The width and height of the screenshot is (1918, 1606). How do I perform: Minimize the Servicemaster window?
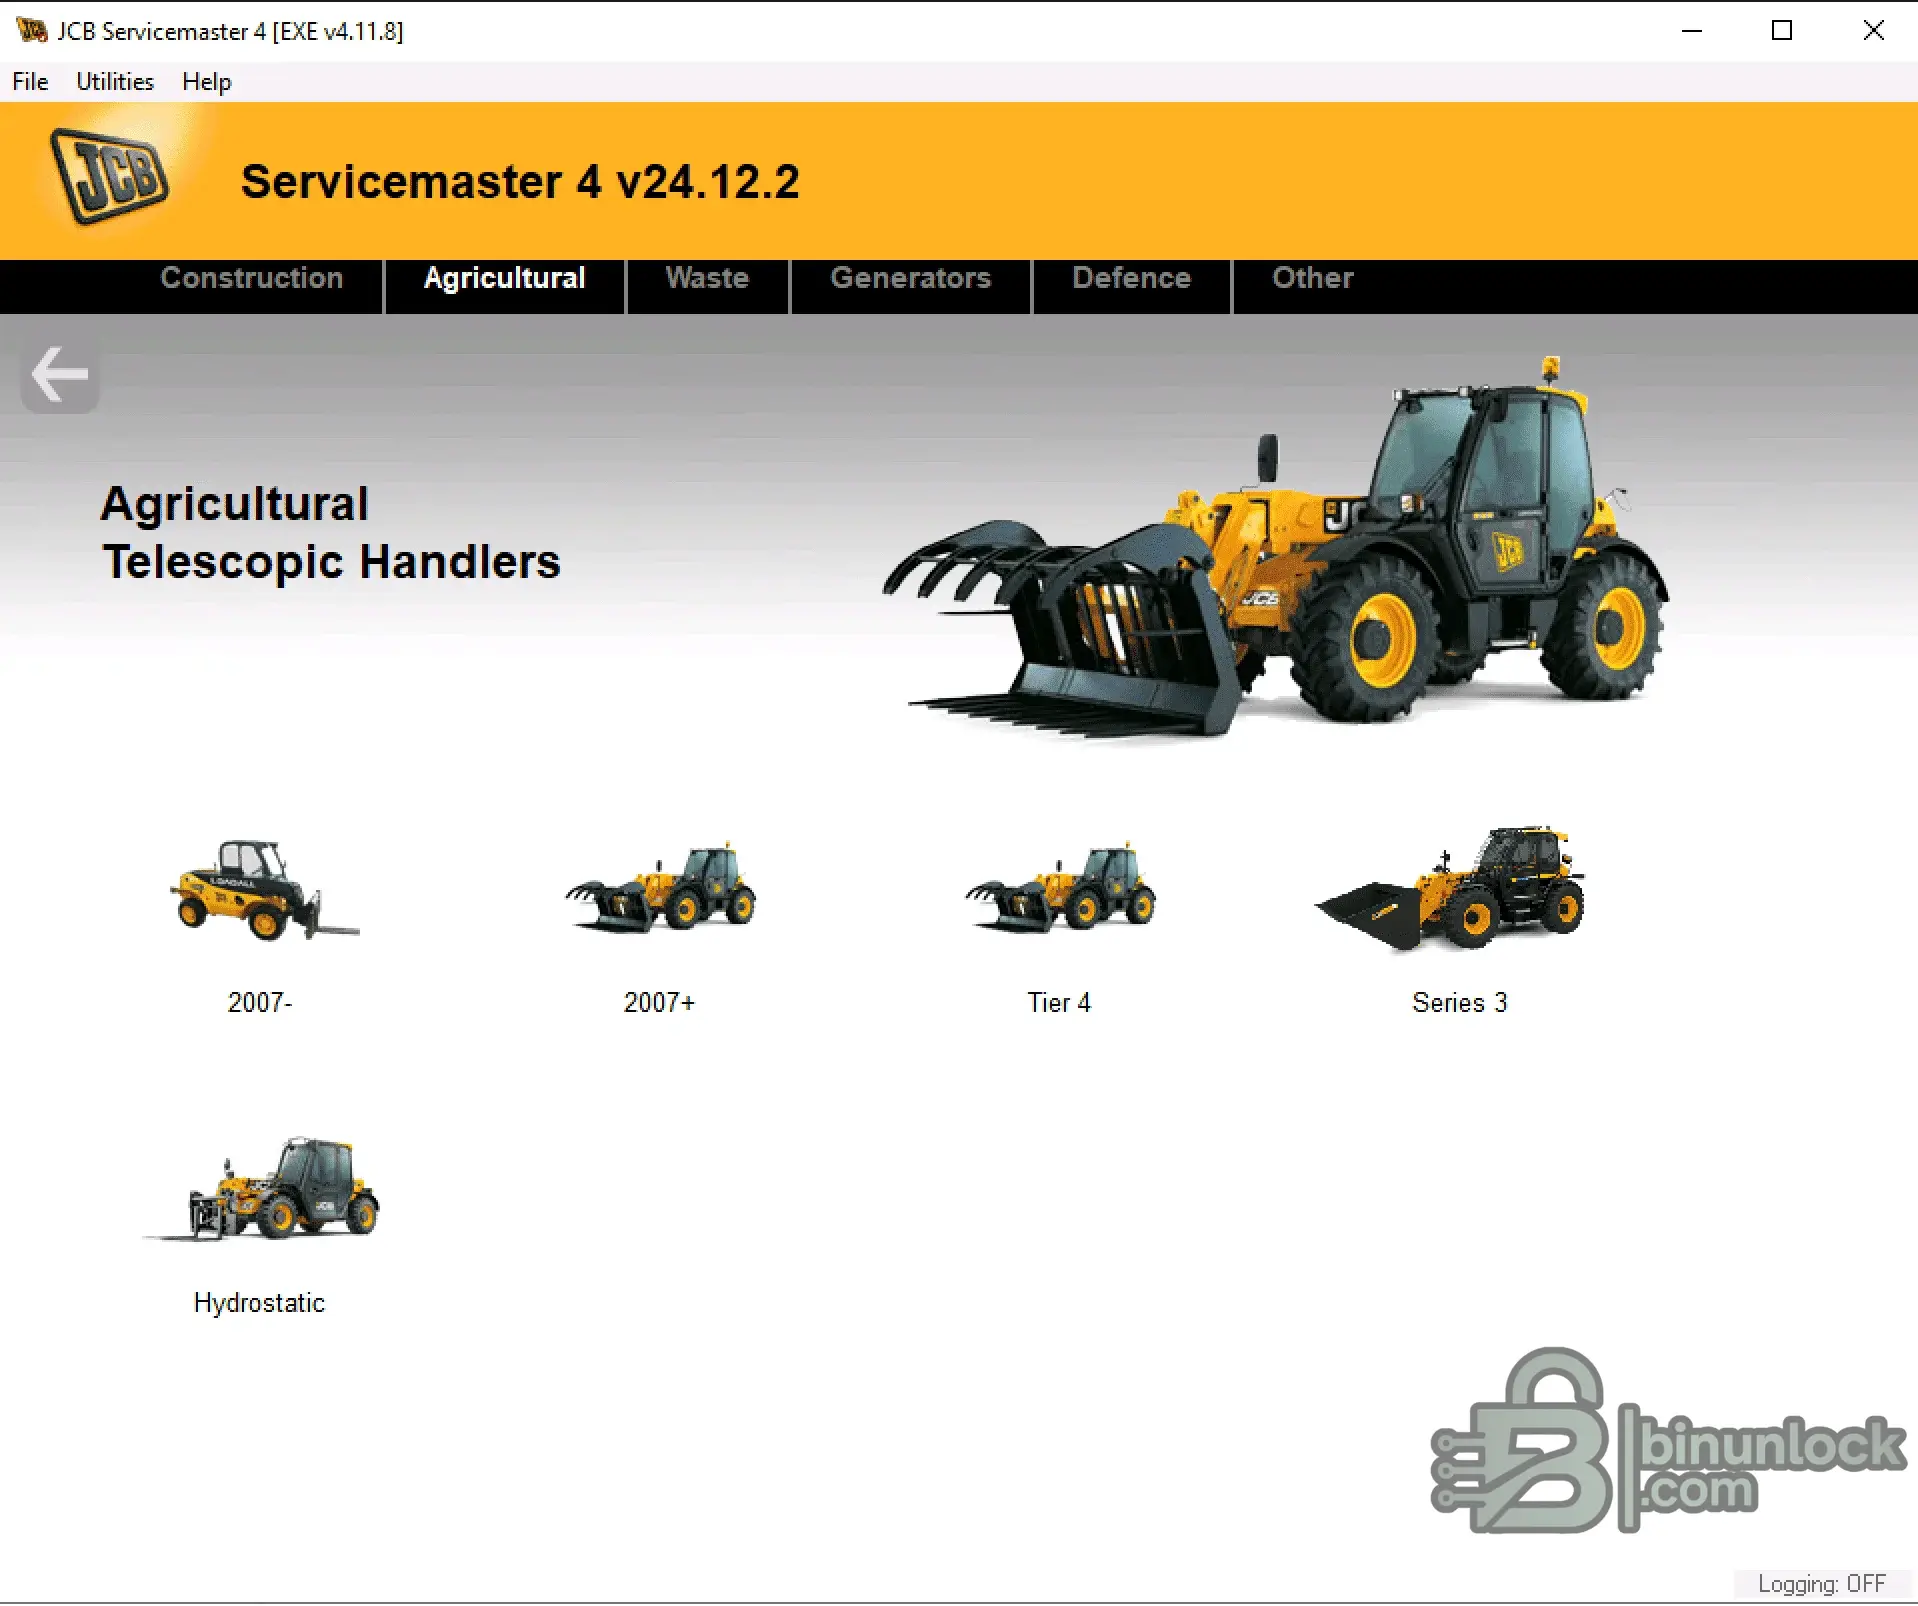point(1692,31)
